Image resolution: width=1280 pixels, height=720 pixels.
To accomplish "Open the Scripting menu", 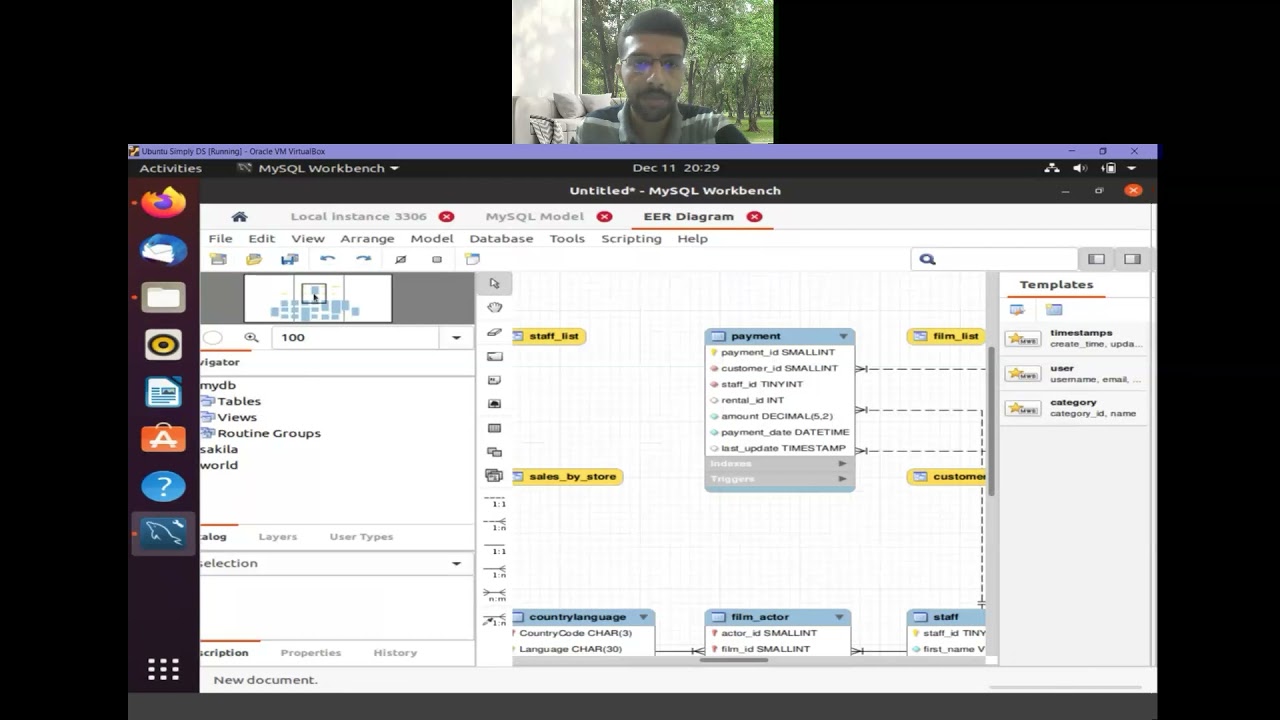I will pos(631,239).
